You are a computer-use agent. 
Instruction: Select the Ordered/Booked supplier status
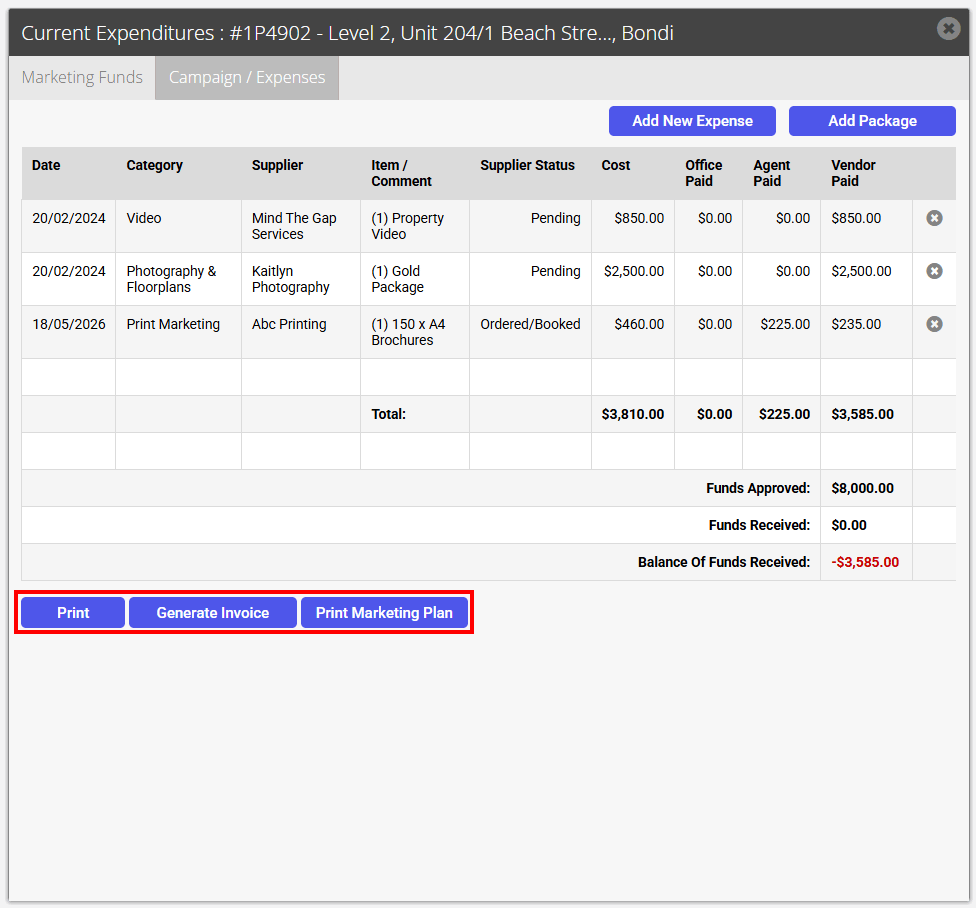pyautogui.click(x=530, y=324)
